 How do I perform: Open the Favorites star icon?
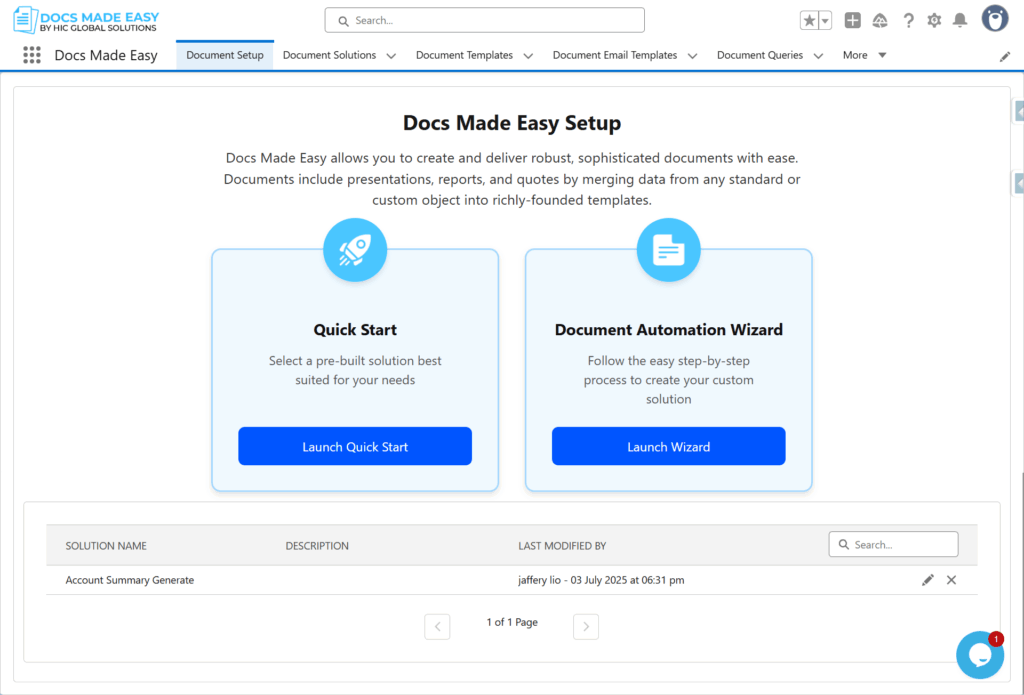[x=809, y=20]
